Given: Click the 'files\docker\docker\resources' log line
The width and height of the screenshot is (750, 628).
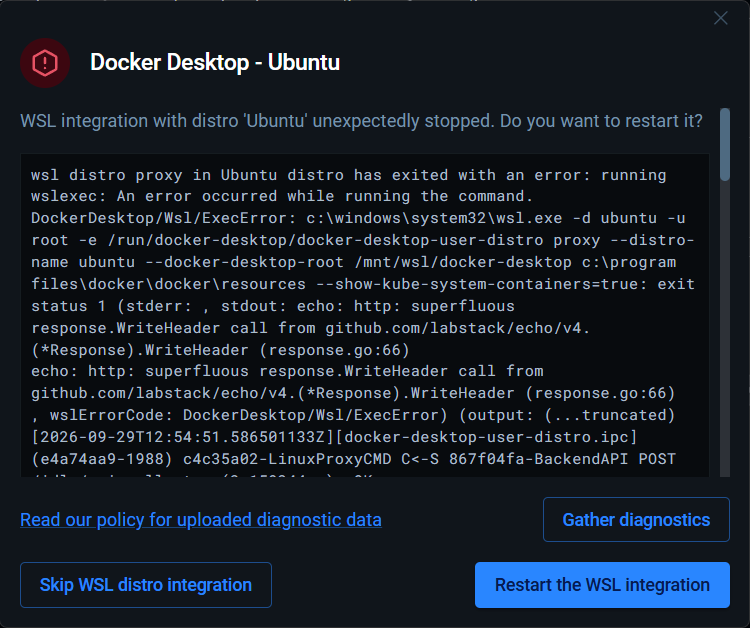Looking at the screenshot, I should tap(363, 284).
